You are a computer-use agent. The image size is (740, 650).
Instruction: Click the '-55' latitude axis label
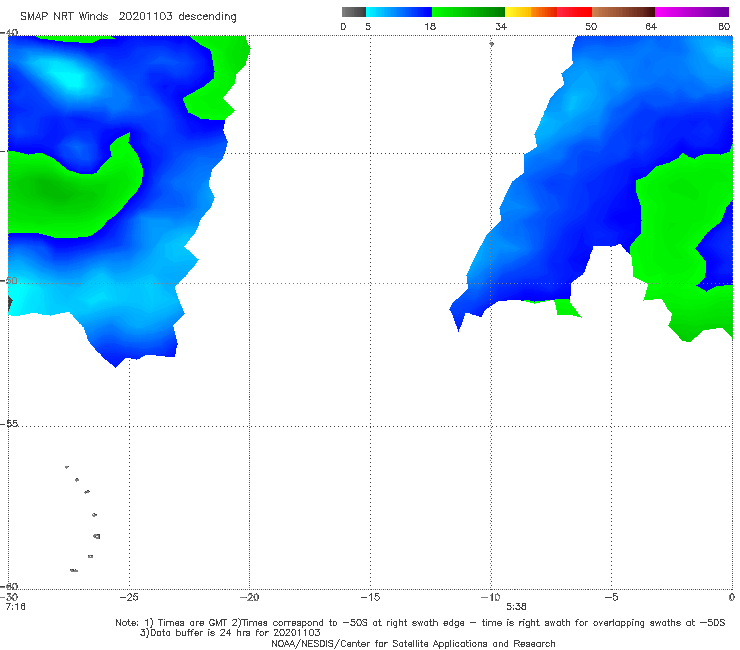(x=9, y=424)
